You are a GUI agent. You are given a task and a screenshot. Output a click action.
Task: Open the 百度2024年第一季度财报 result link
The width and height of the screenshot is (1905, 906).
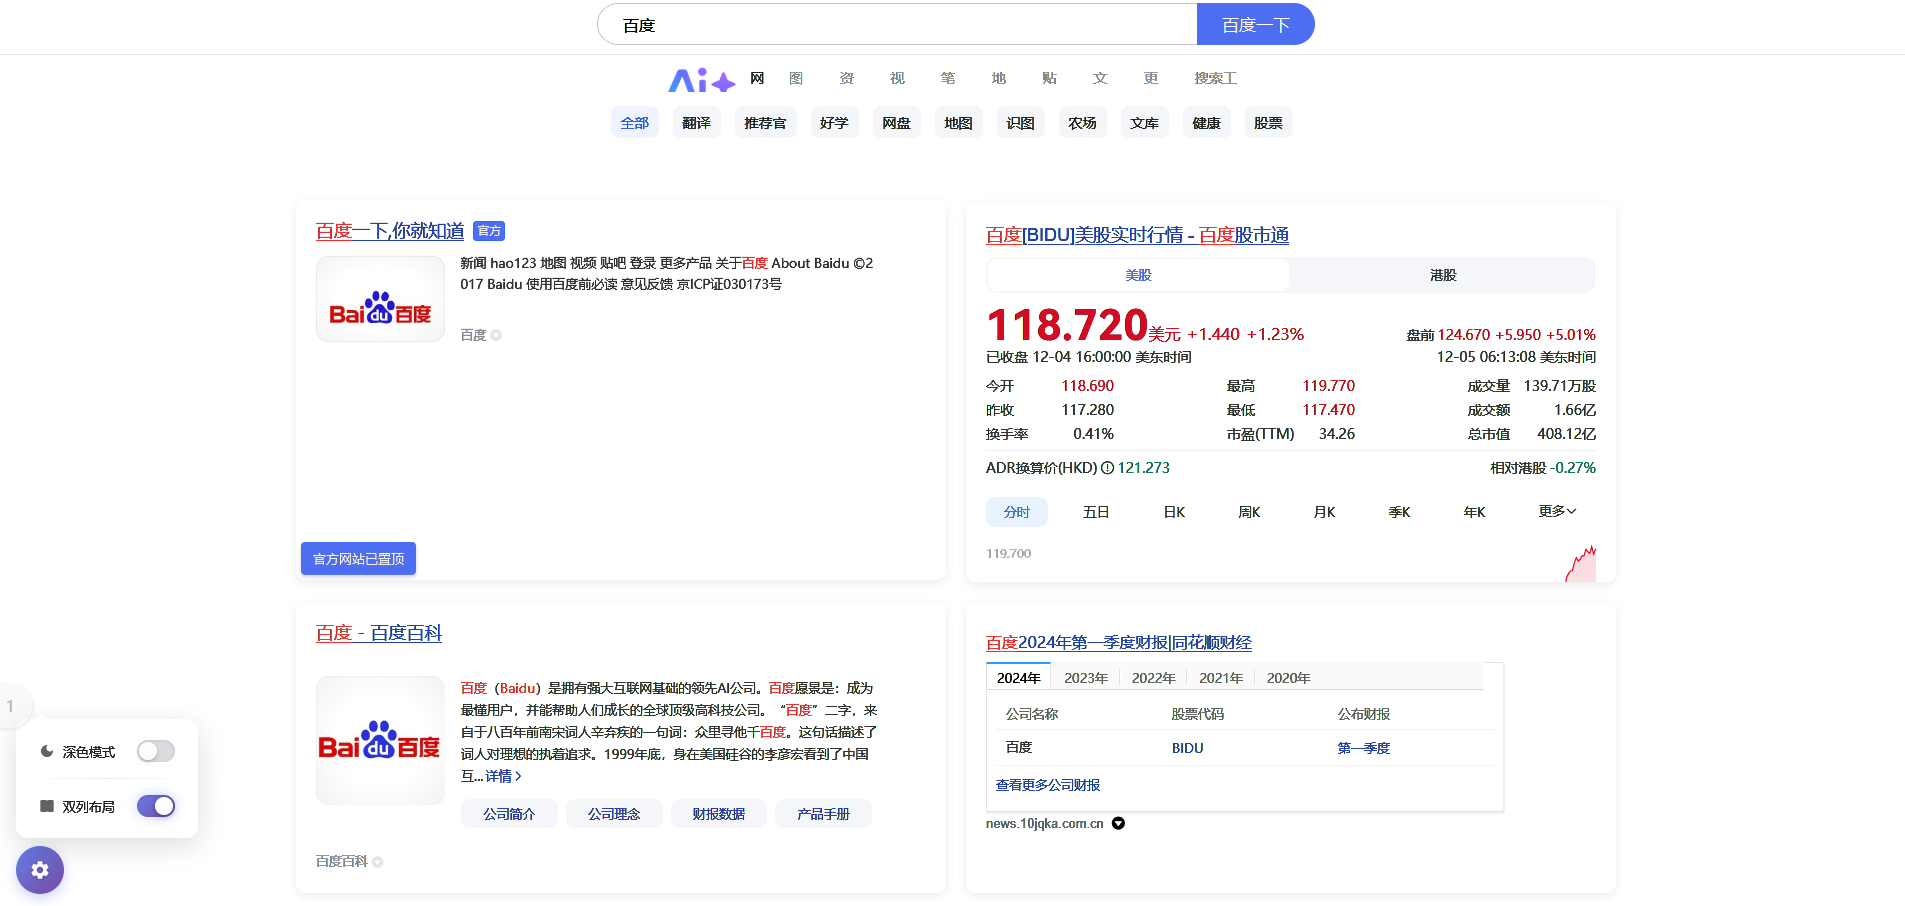(1119, 642)
